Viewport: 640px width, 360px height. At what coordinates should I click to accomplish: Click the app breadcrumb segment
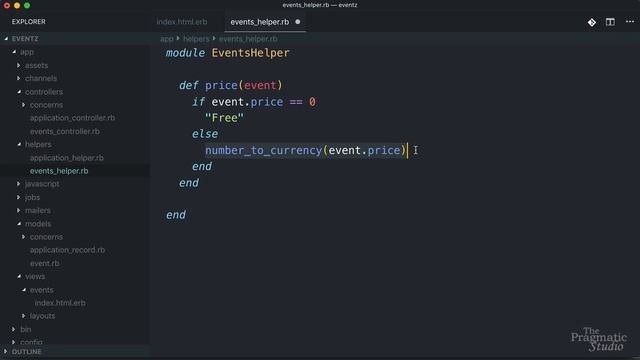point(167,39)
